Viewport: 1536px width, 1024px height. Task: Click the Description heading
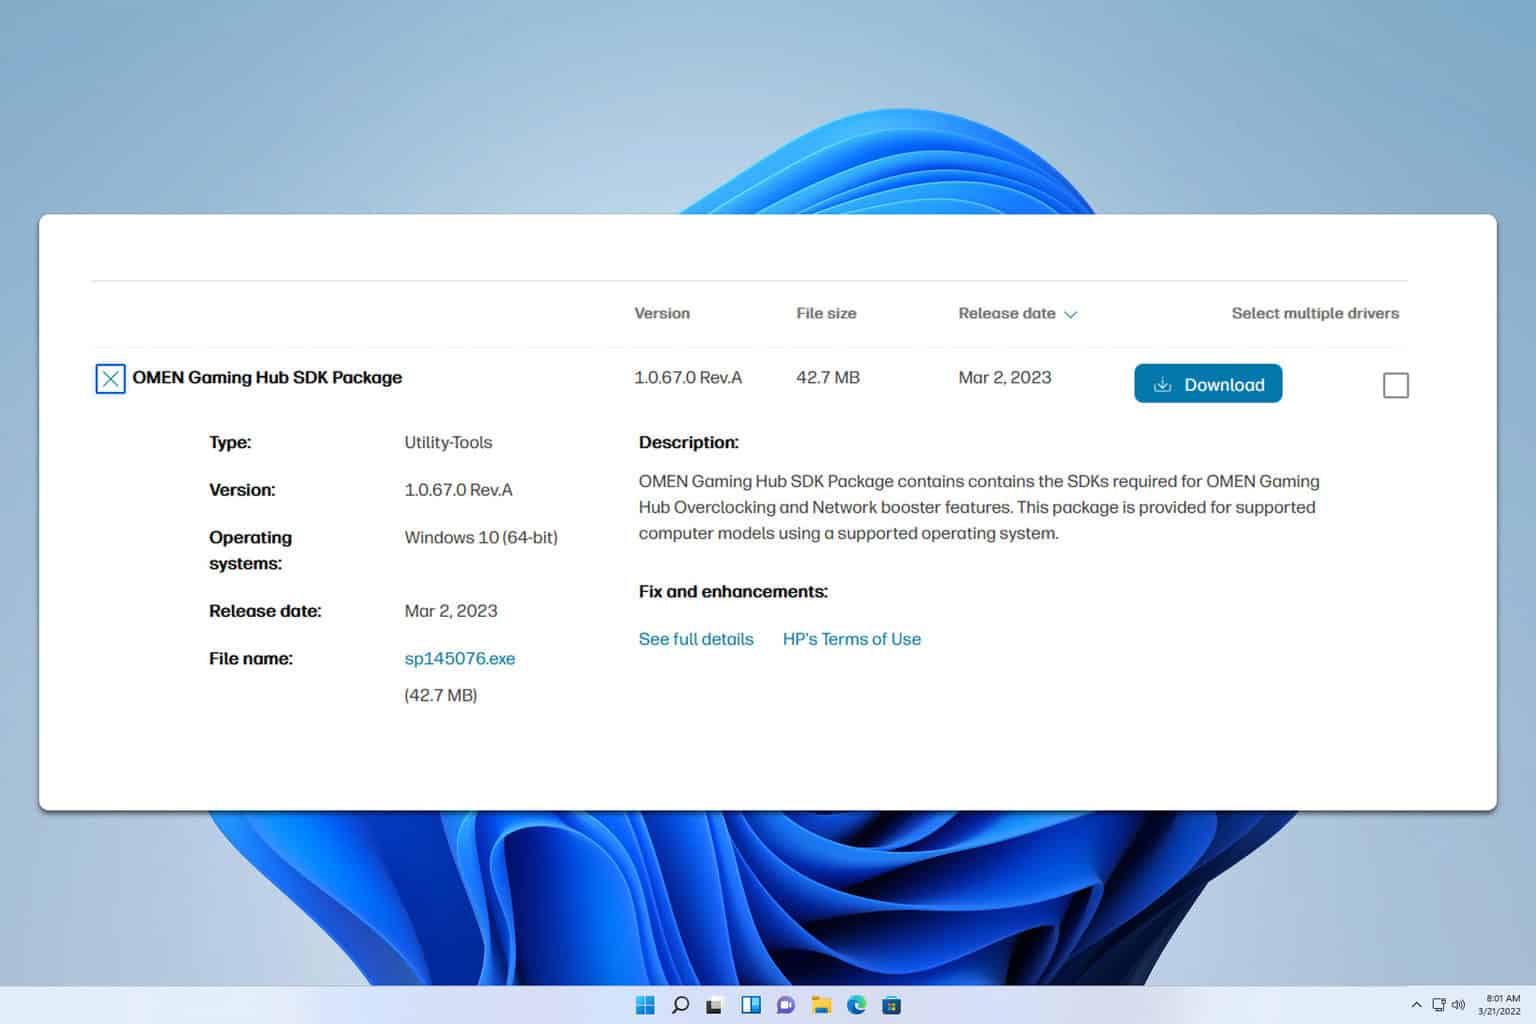tap(689, 442)
